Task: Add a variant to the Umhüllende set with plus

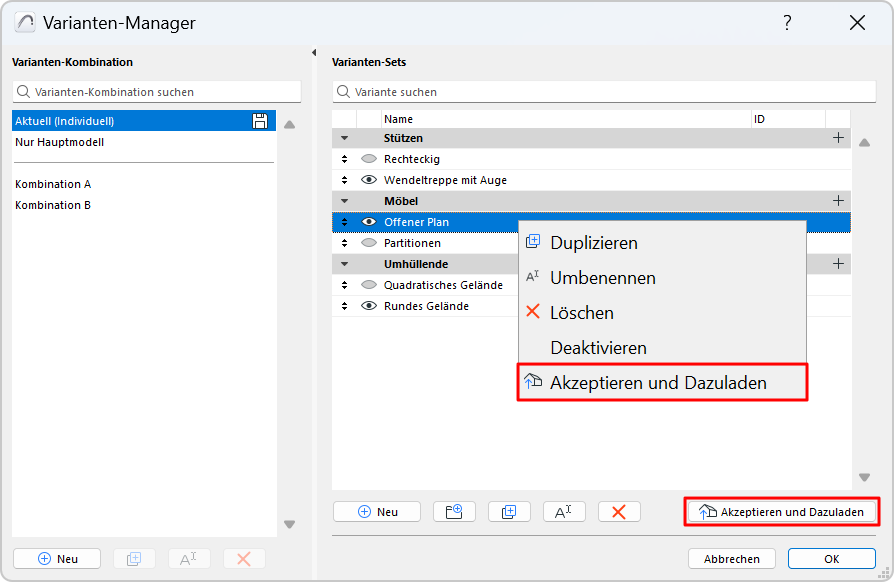Action: [x=838, y=264]
